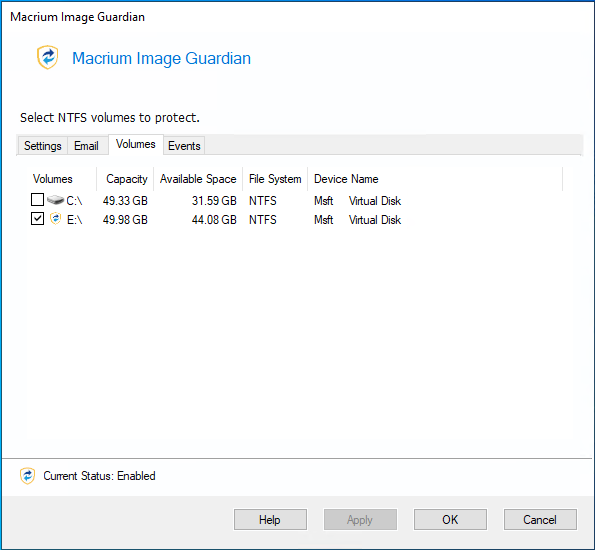
Task: Click the 49.33 GB capacity value
Action: click(x=125, y=201)
